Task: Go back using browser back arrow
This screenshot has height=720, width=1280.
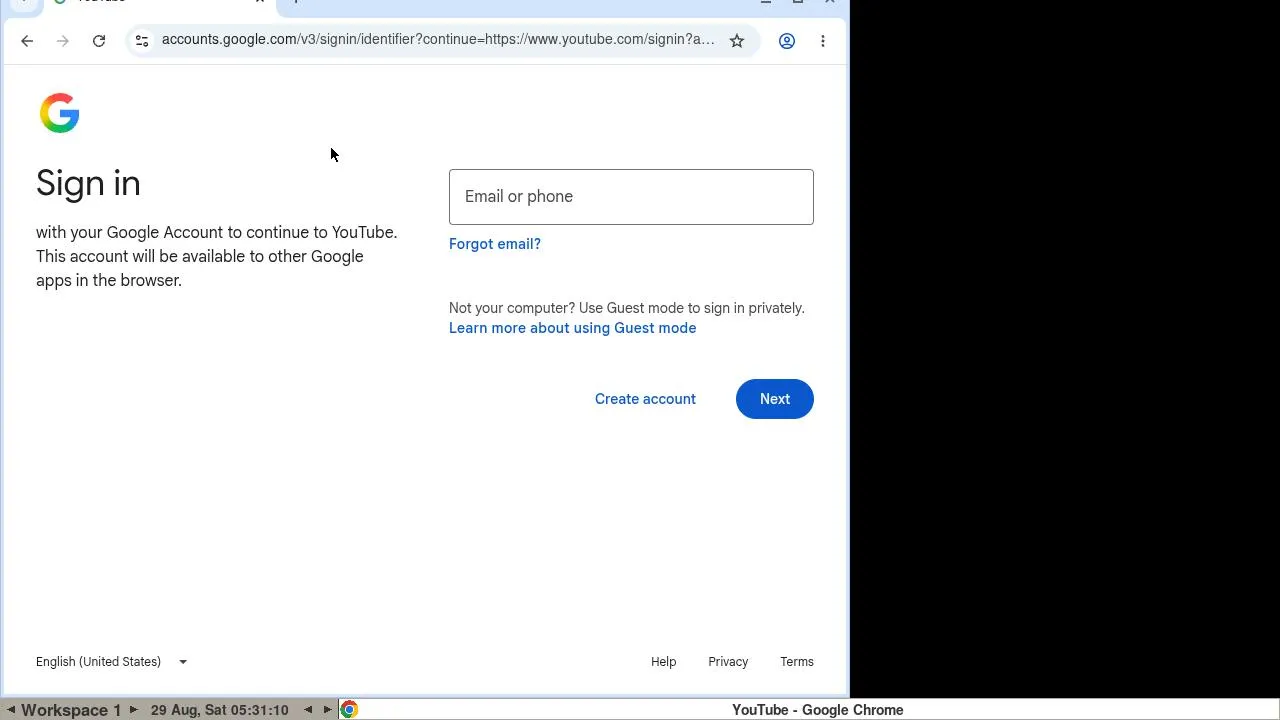Action: click(27, 41)
